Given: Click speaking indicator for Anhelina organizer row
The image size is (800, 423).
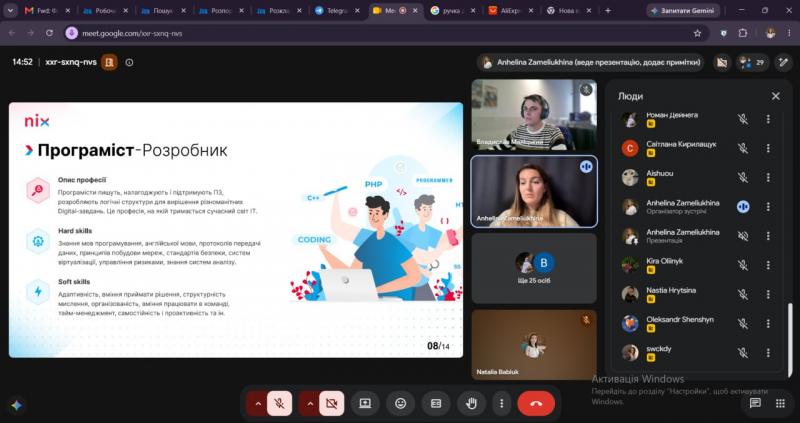Looking at the screenshot, I should click(743, 207).
